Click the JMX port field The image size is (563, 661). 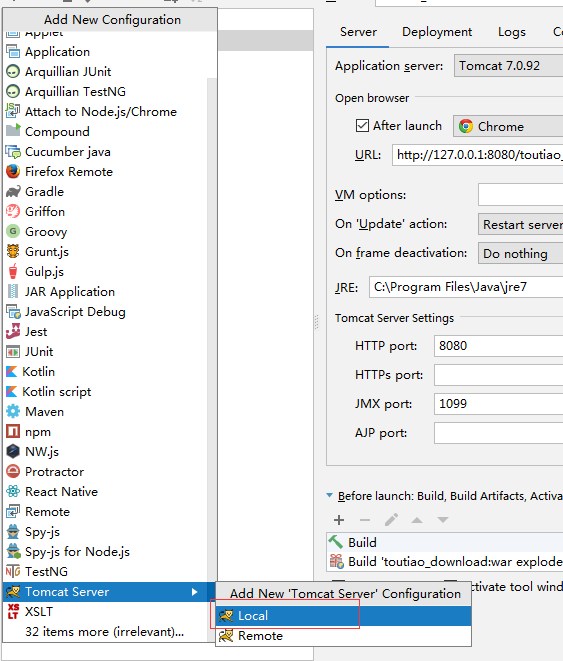[x=499, y=404]
